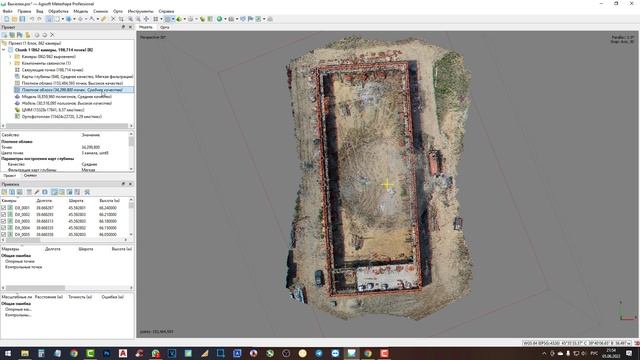Open the Правка menu
Image resolution: width=640 pixels, height=360 pixels.
(x=24, y=11)
